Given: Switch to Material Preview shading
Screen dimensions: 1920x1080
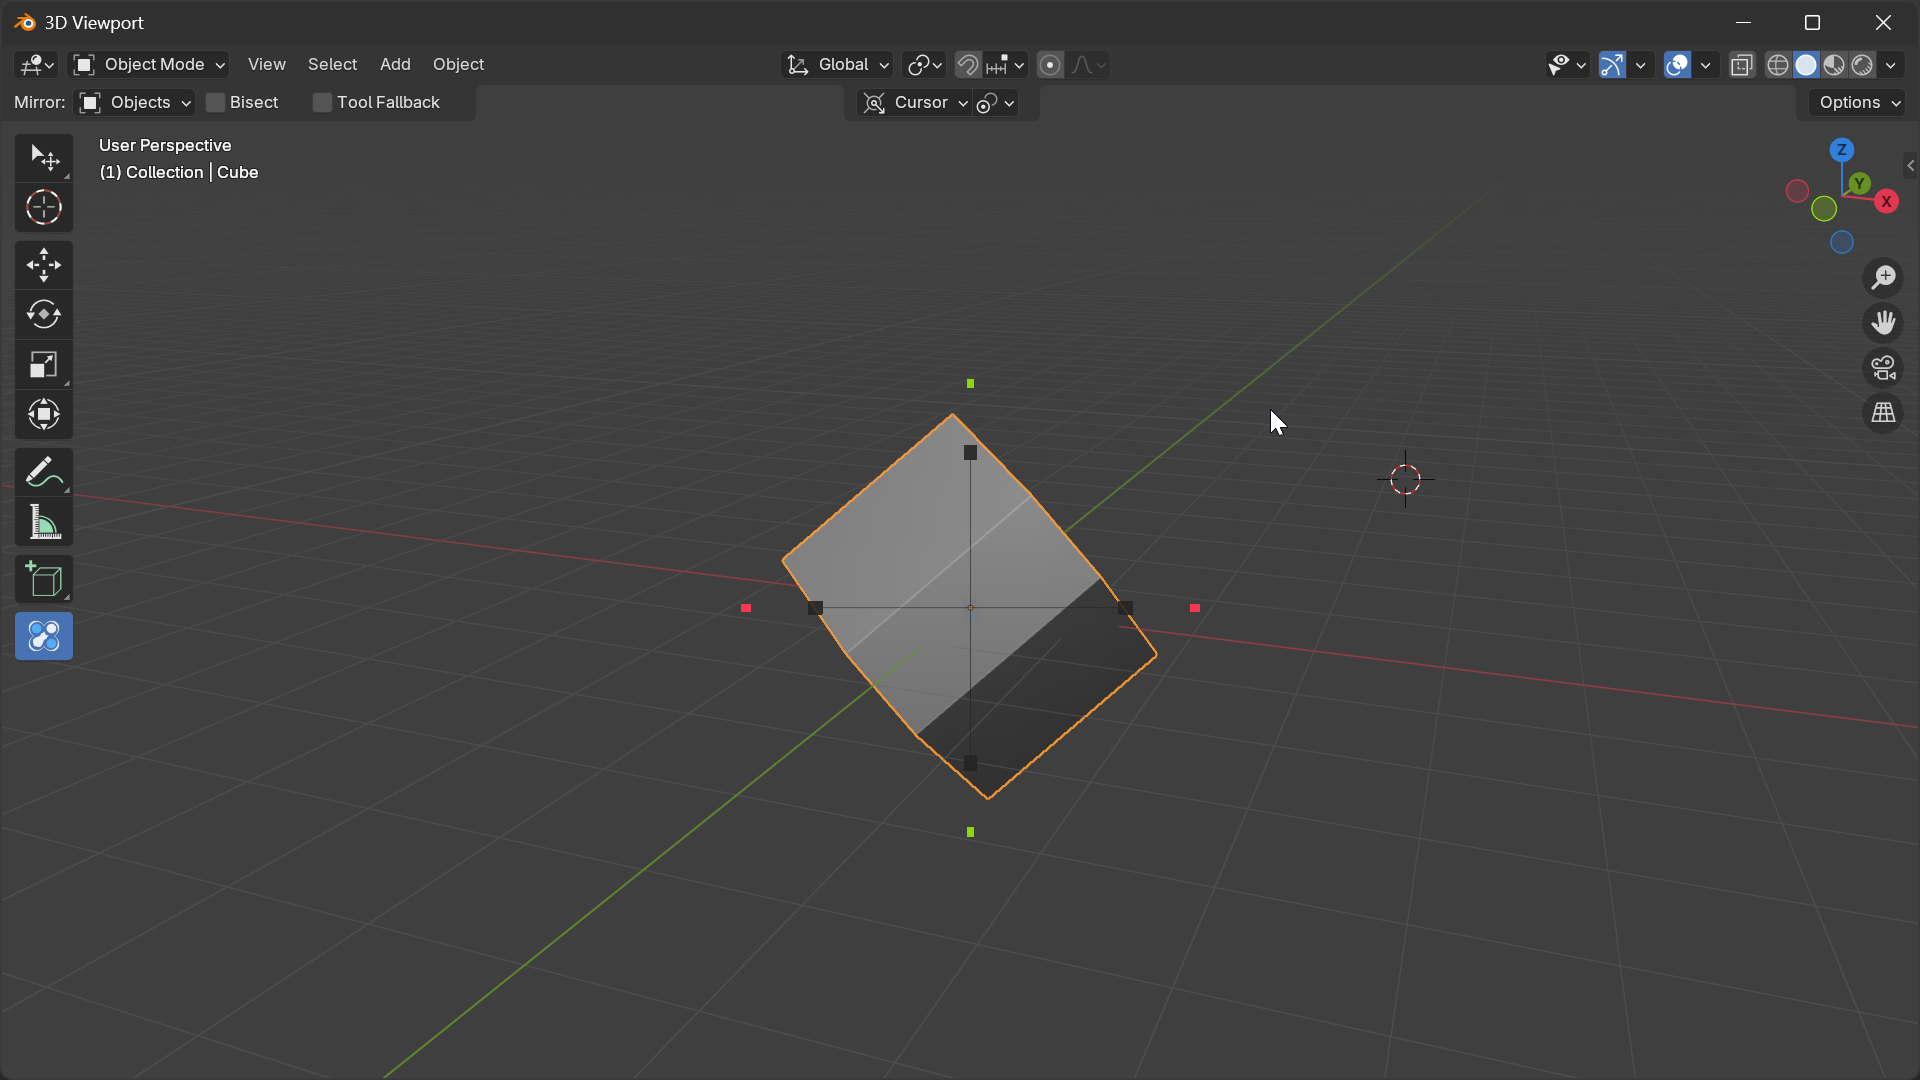Looking at the screenshot, I should click(1835, 64).
